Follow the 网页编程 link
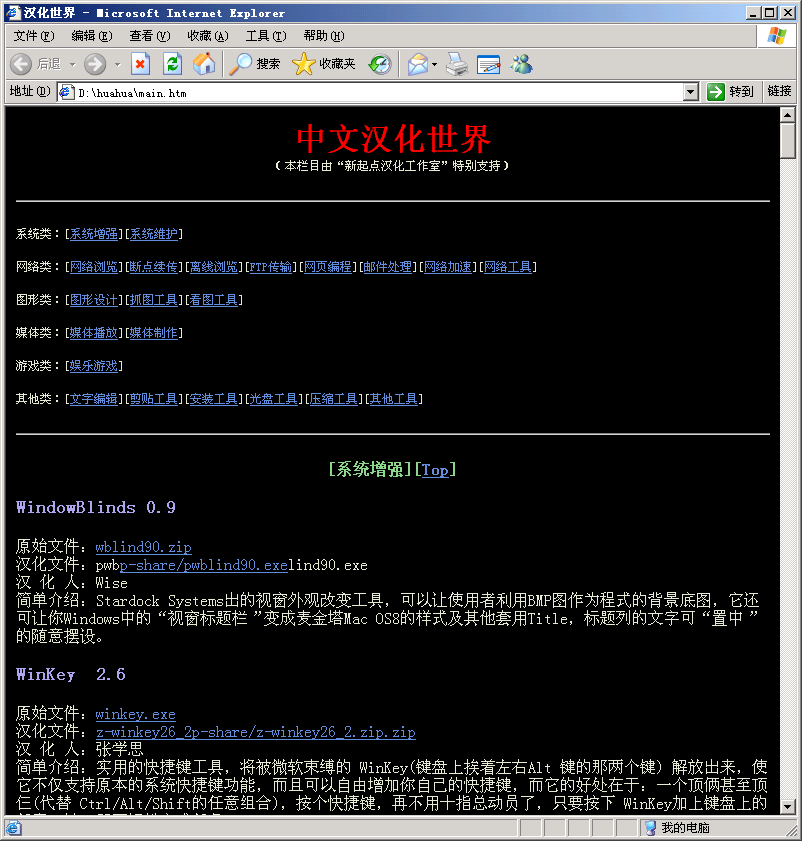 [x=328, y=267]
